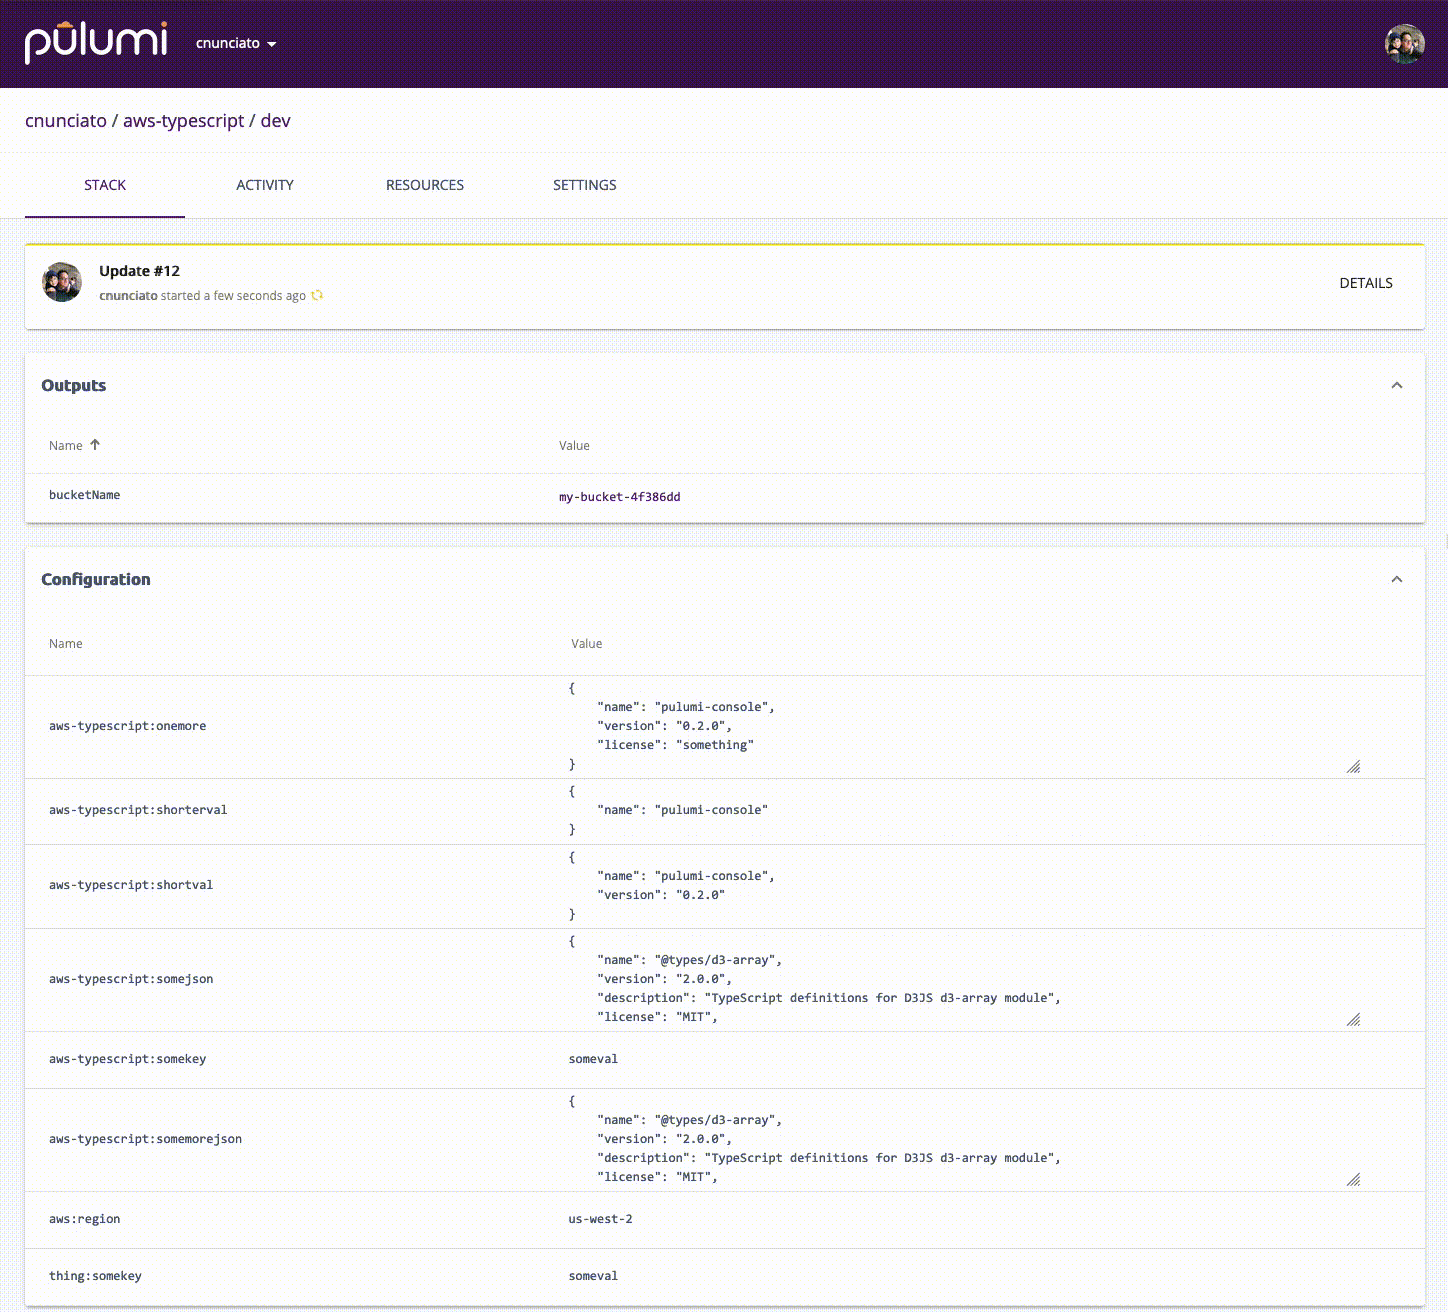
Task: Click the resize handle on aws-typescript:onemore value
Action: point(1354,766)
